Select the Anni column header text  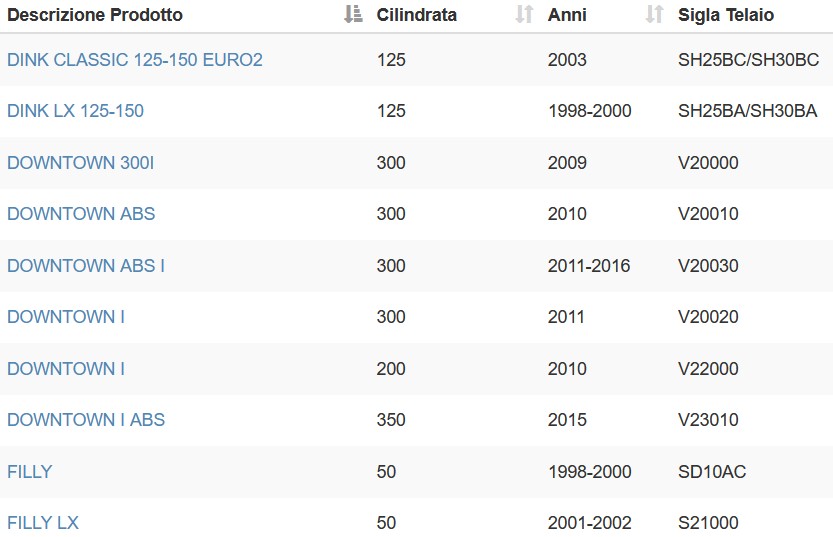567,15
